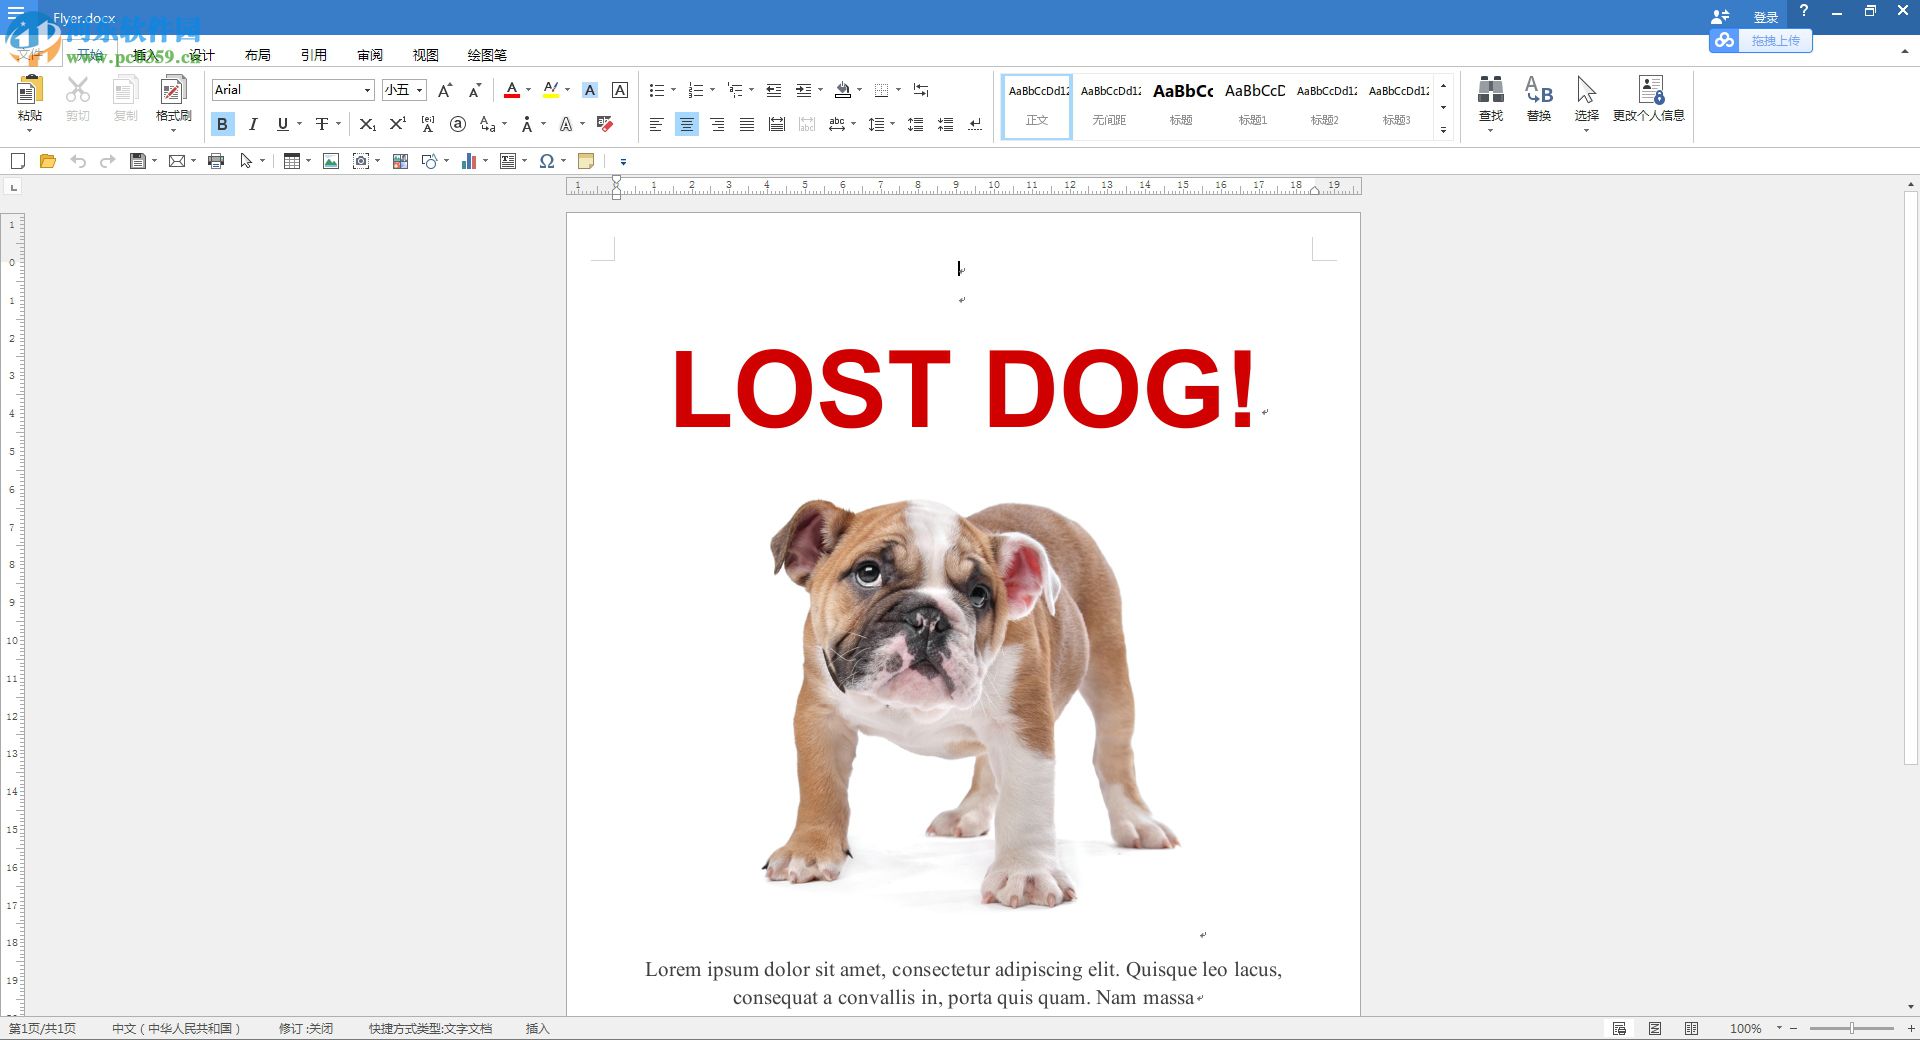Toggle bold formatting
1920x1040 pixels.
(222, 124)
